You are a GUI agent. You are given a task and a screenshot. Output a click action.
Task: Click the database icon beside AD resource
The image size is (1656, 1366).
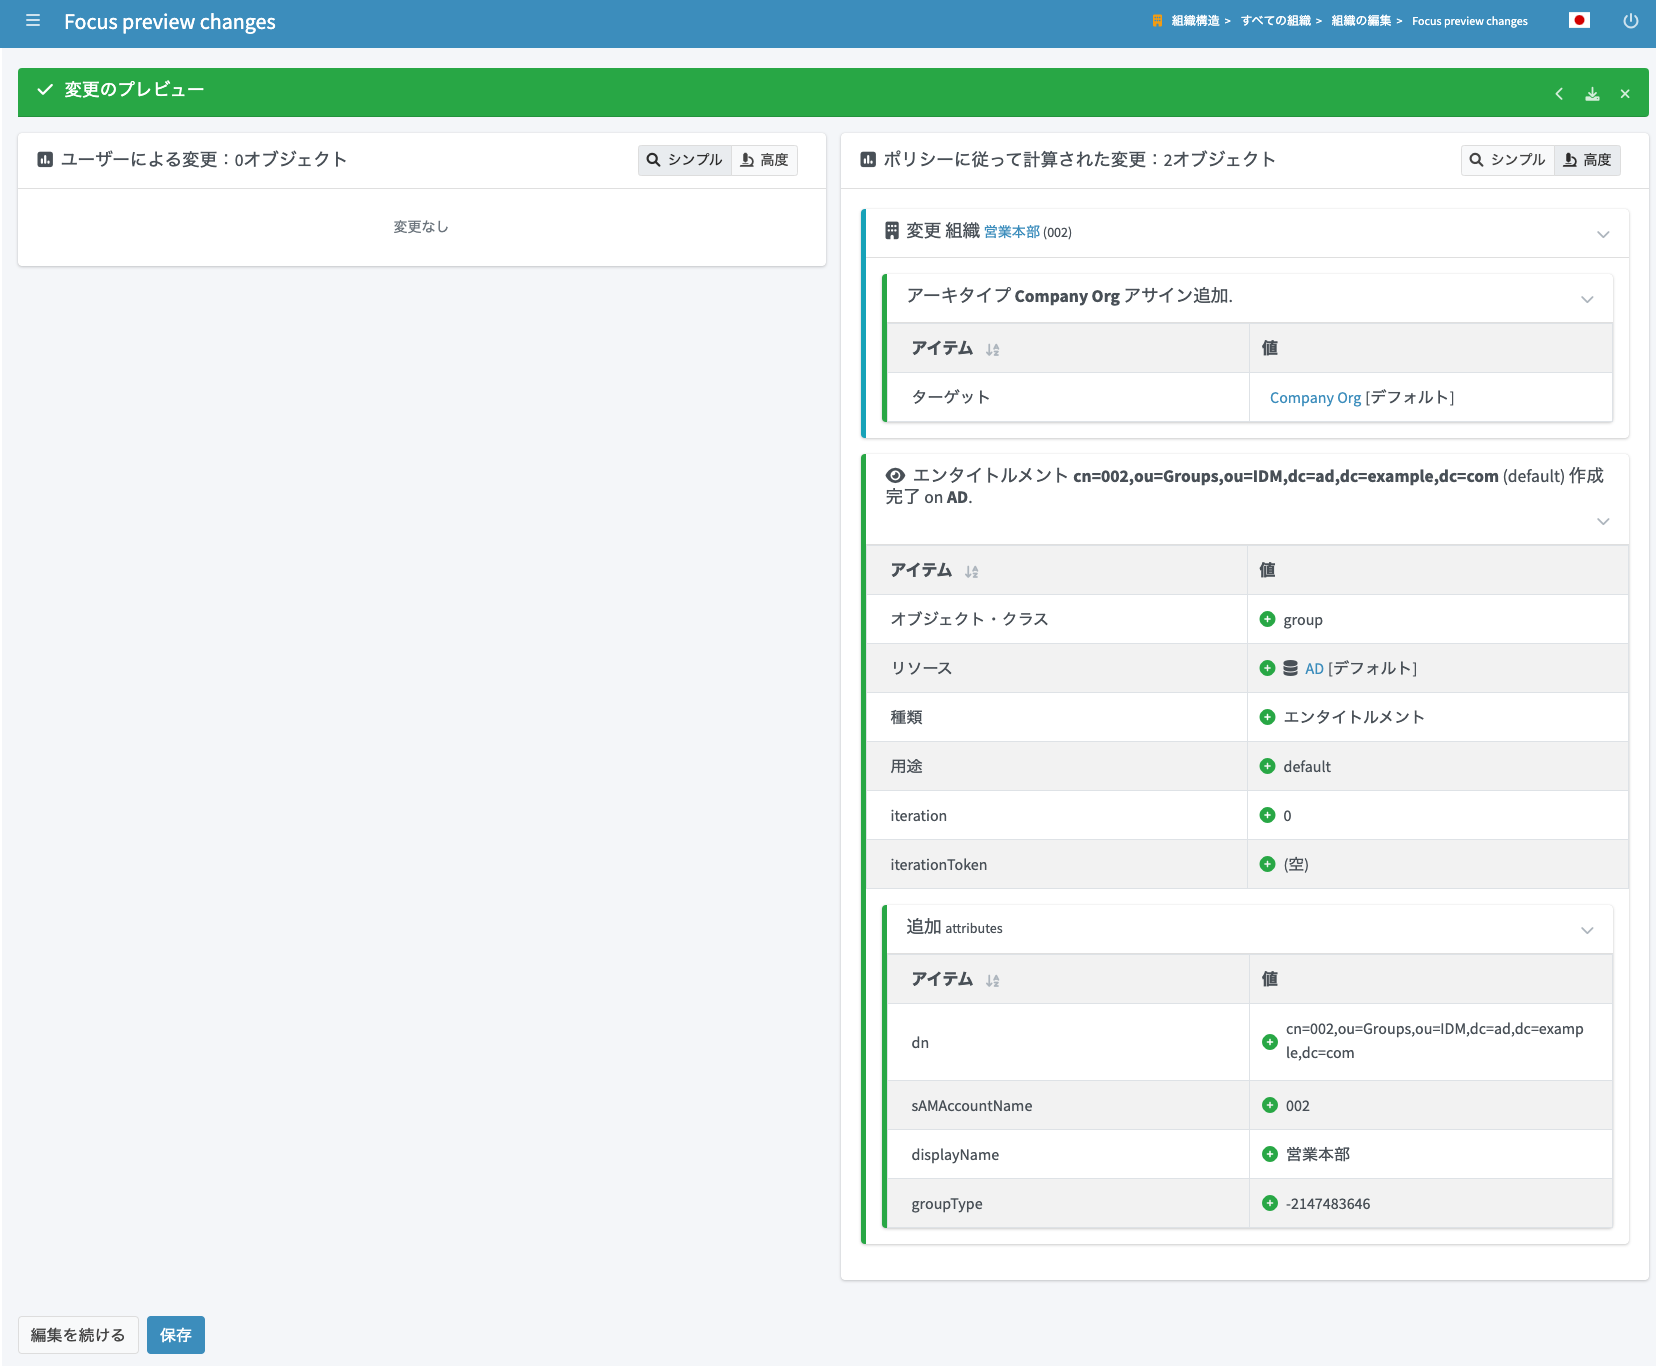(1291, 668)
